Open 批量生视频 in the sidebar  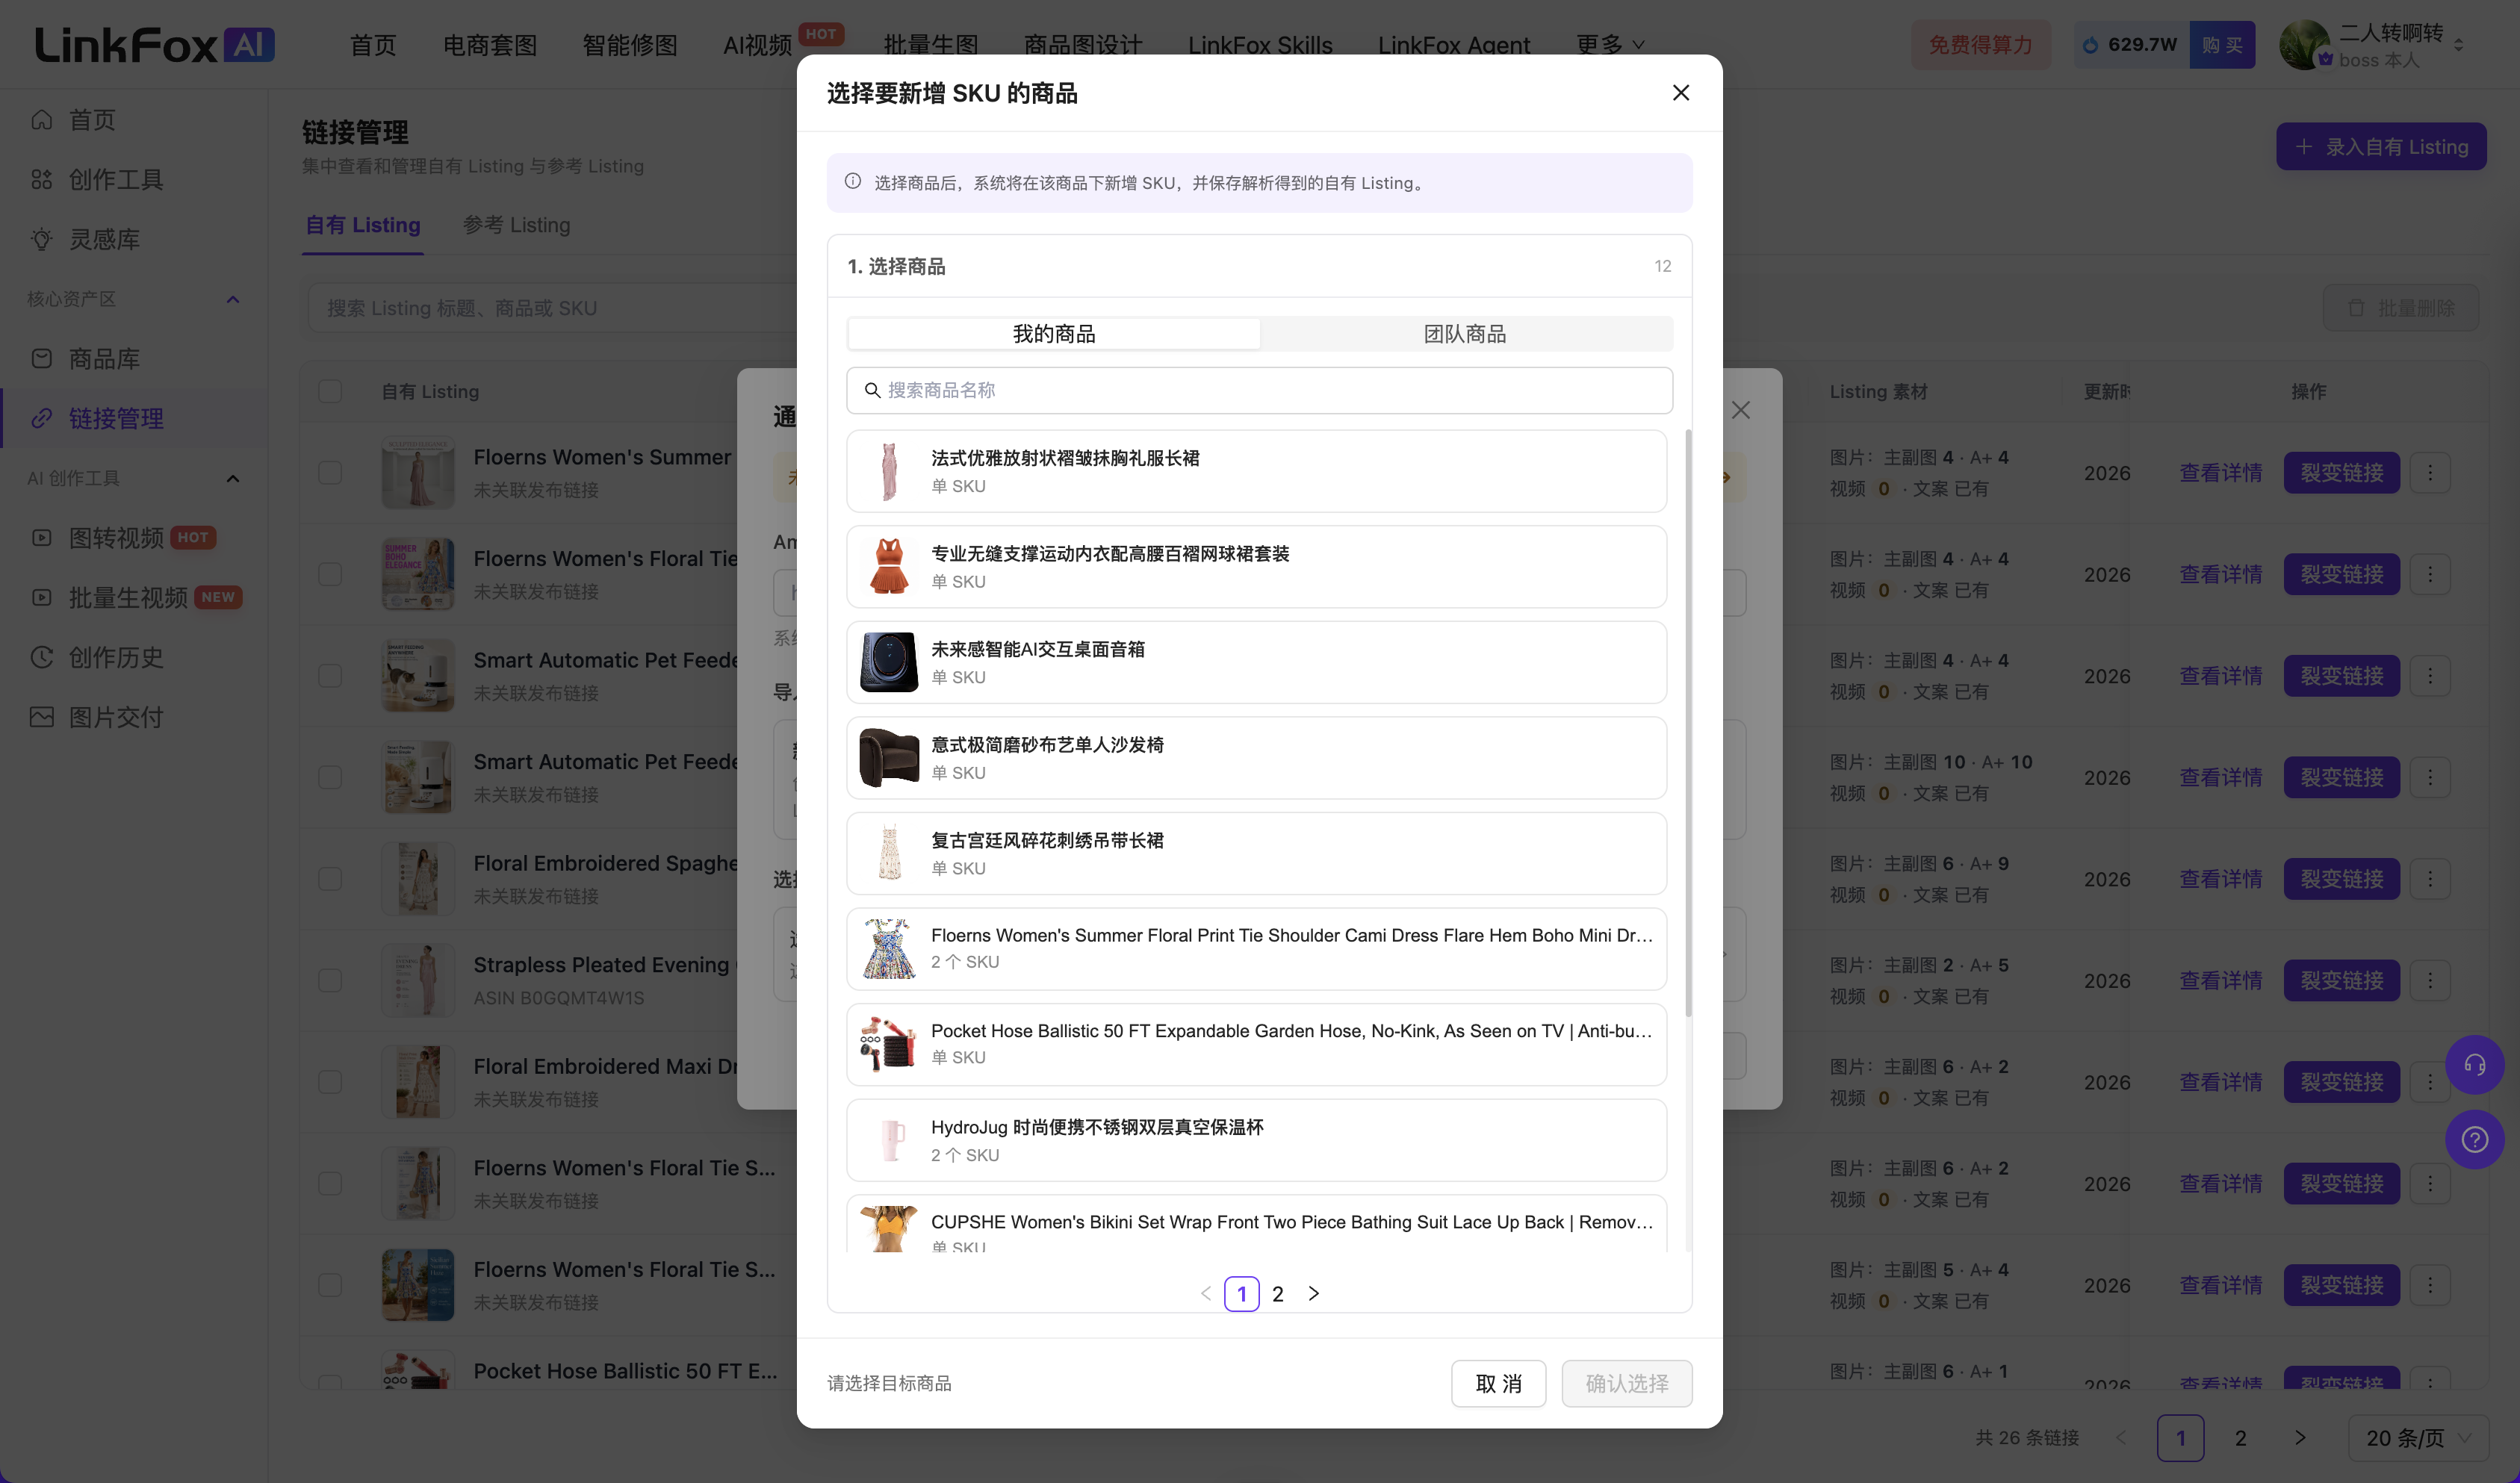tap(128, 598)
